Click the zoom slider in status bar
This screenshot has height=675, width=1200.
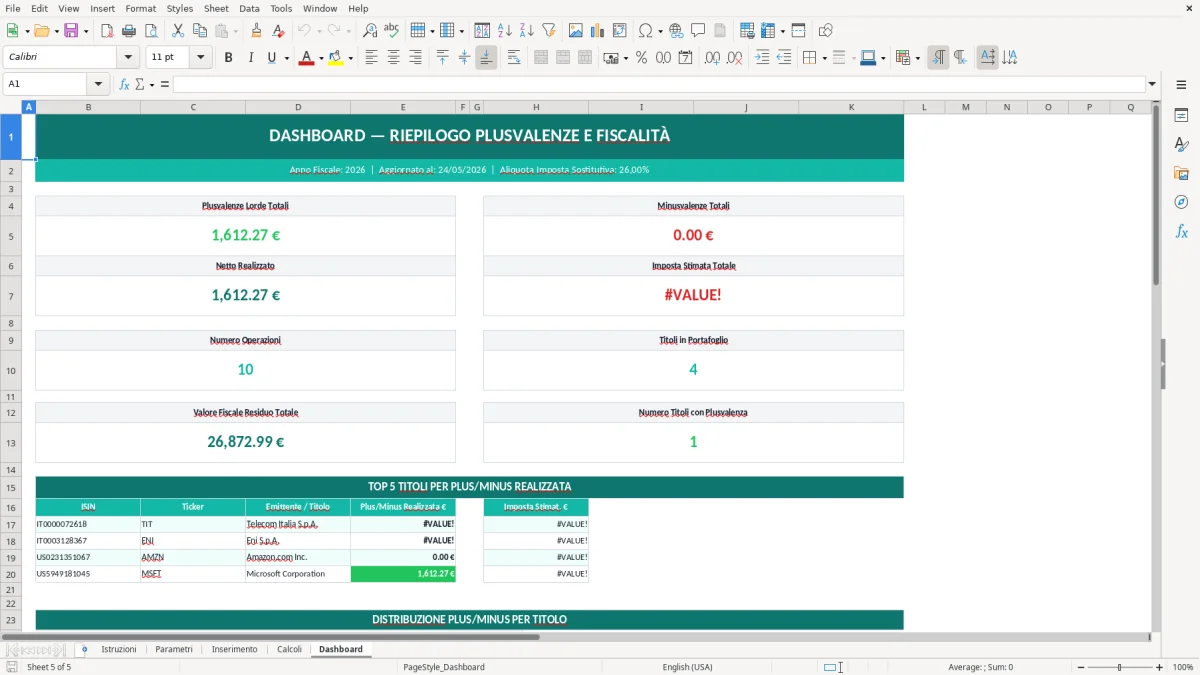1119,667
